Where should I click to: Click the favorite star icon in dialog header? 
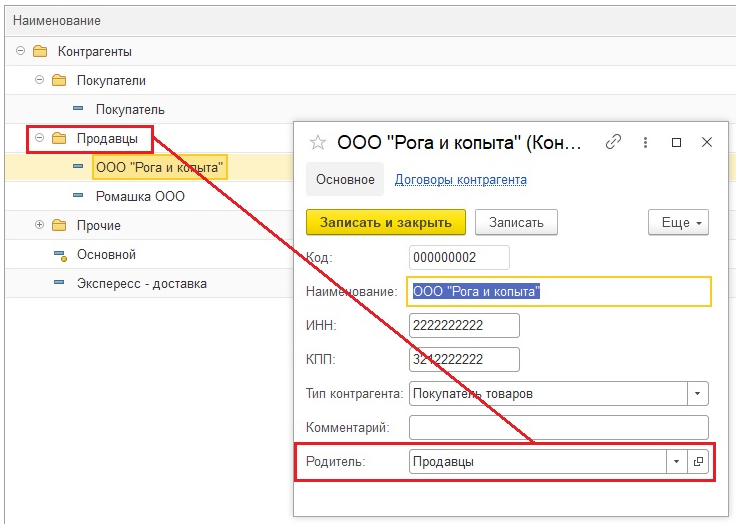pos(318,142)
